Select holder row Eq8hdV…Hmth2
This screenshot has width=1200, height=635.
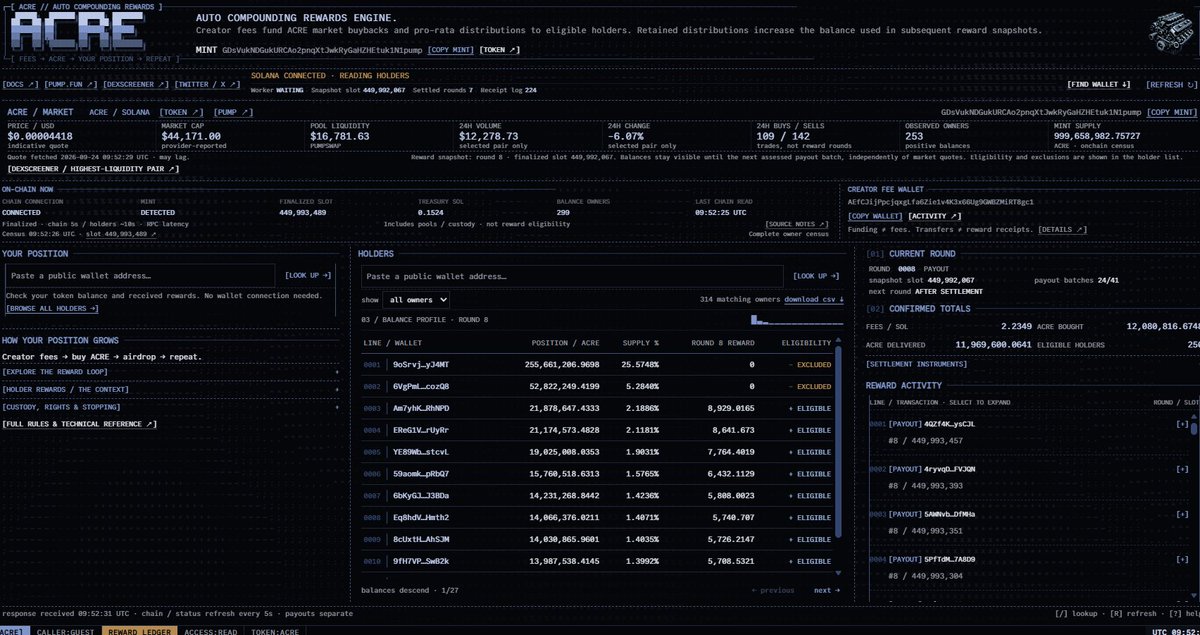click(598, 517)
